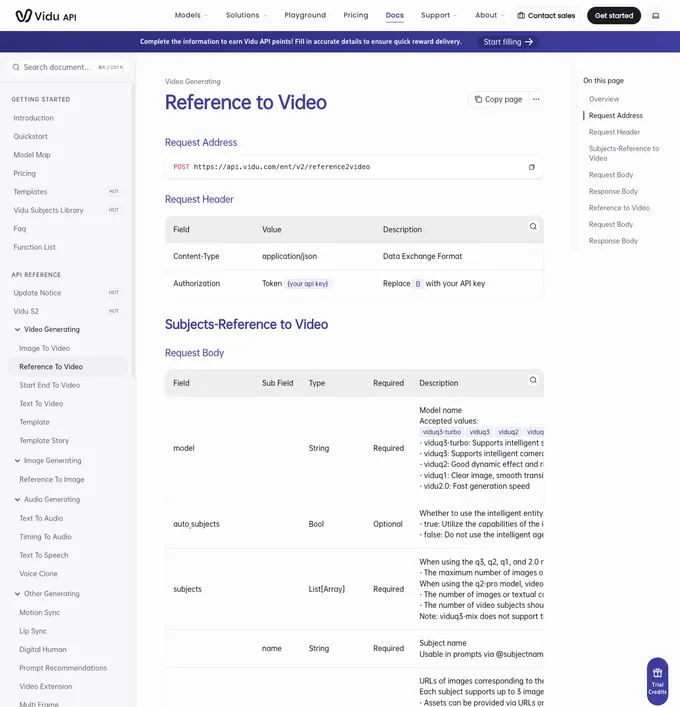Viewport: 680px width, 707px height.
Task: Open Quickstart in sidebar
Action: tap(30, 137)
